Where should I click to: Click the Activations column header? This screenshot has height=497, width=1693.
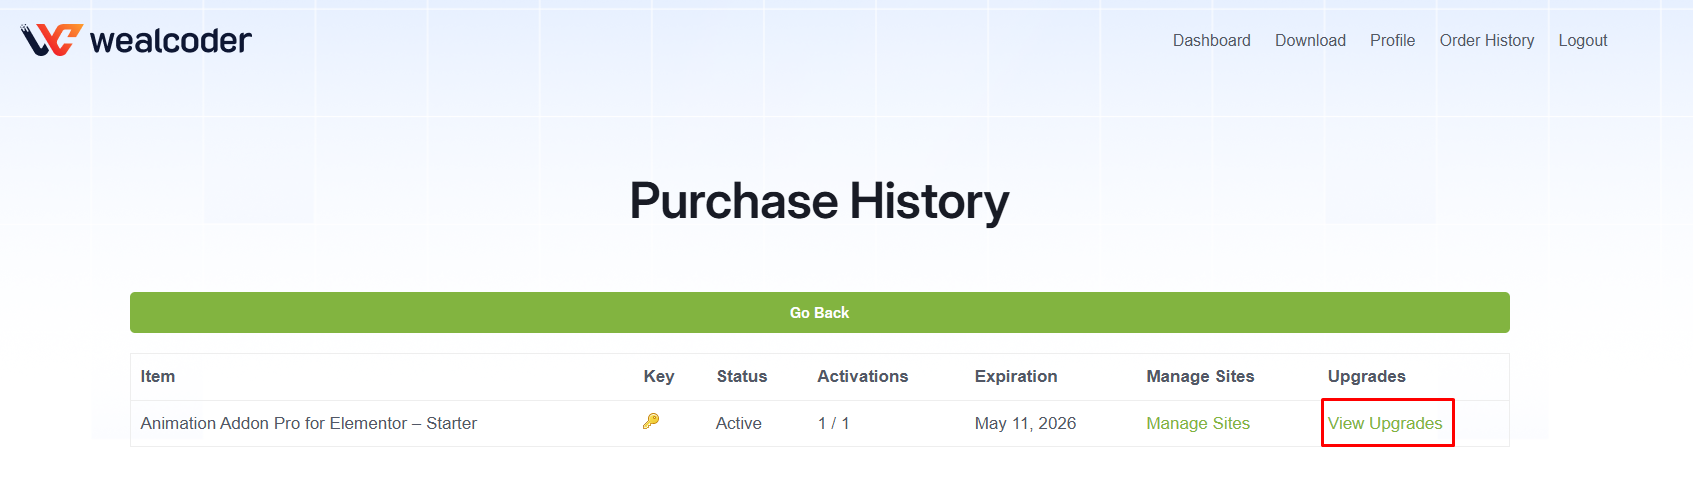tap(863, 376)
